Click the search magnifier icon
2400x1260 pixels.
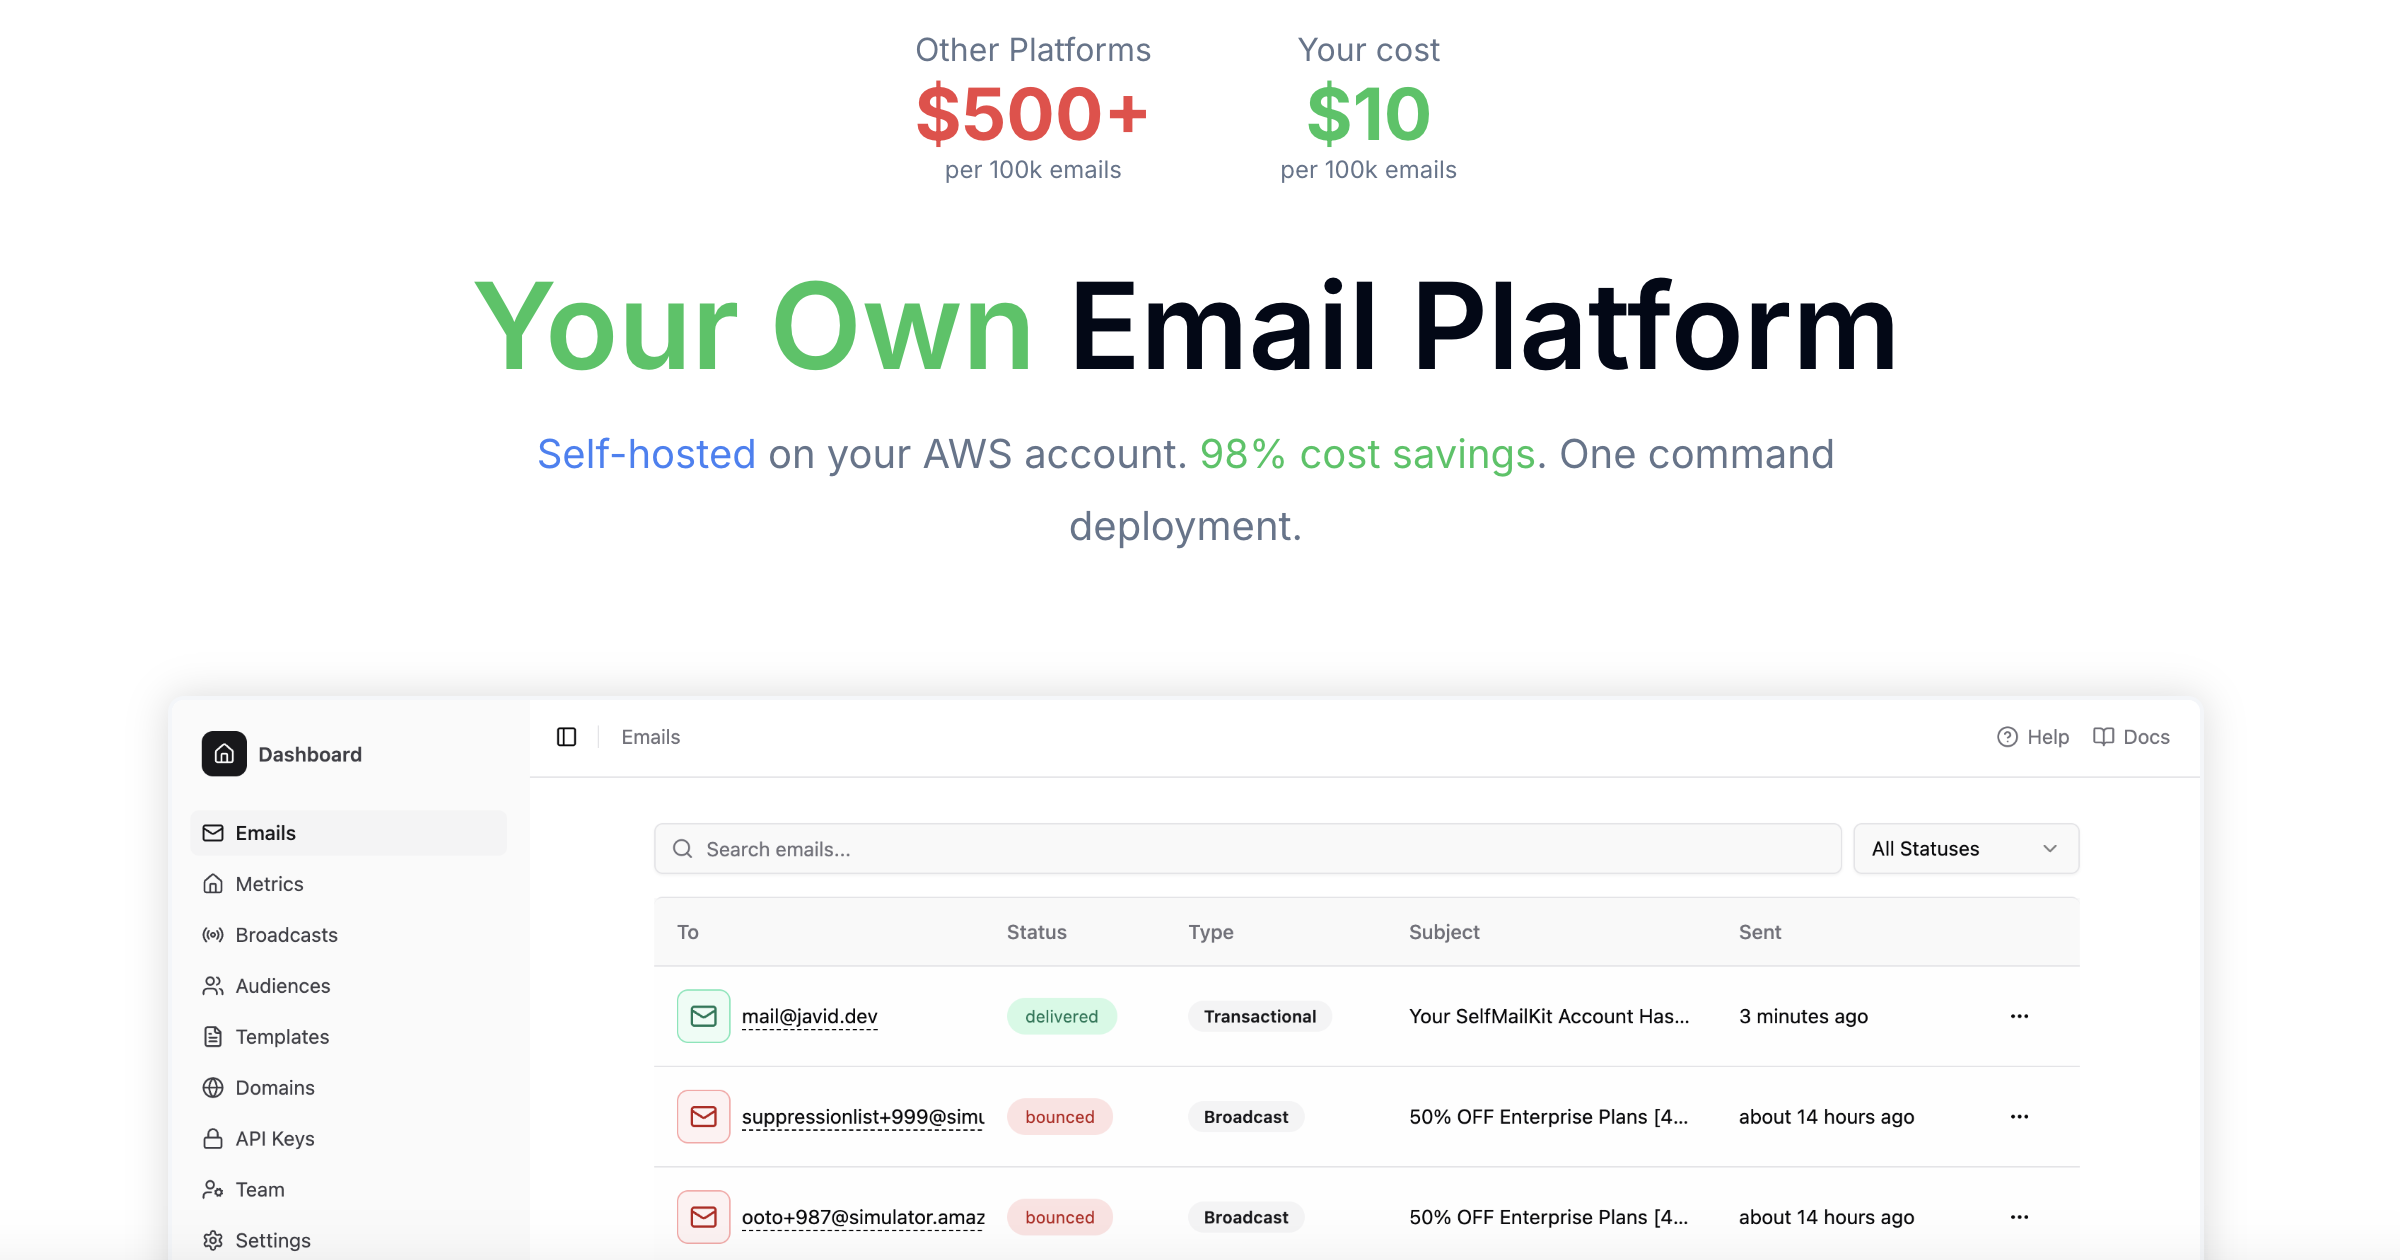coord(683,849)
